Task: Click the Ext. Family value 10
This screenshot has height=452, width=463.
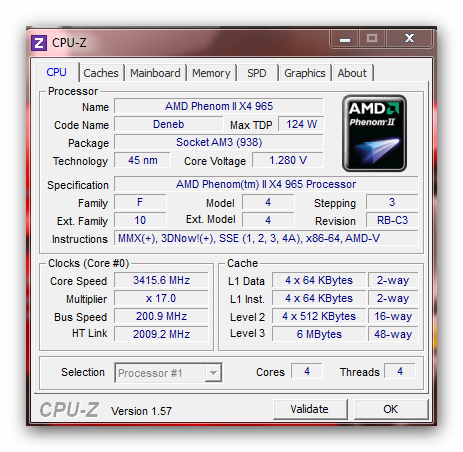Action: coord(140,220)
